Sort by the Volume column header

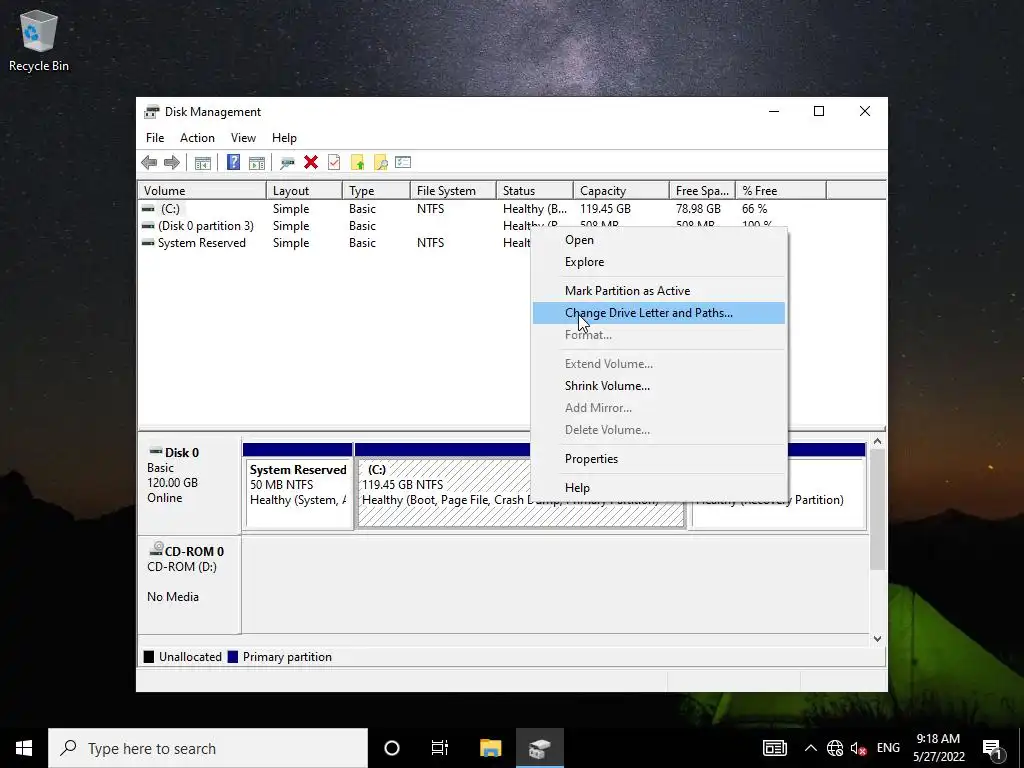202,191
